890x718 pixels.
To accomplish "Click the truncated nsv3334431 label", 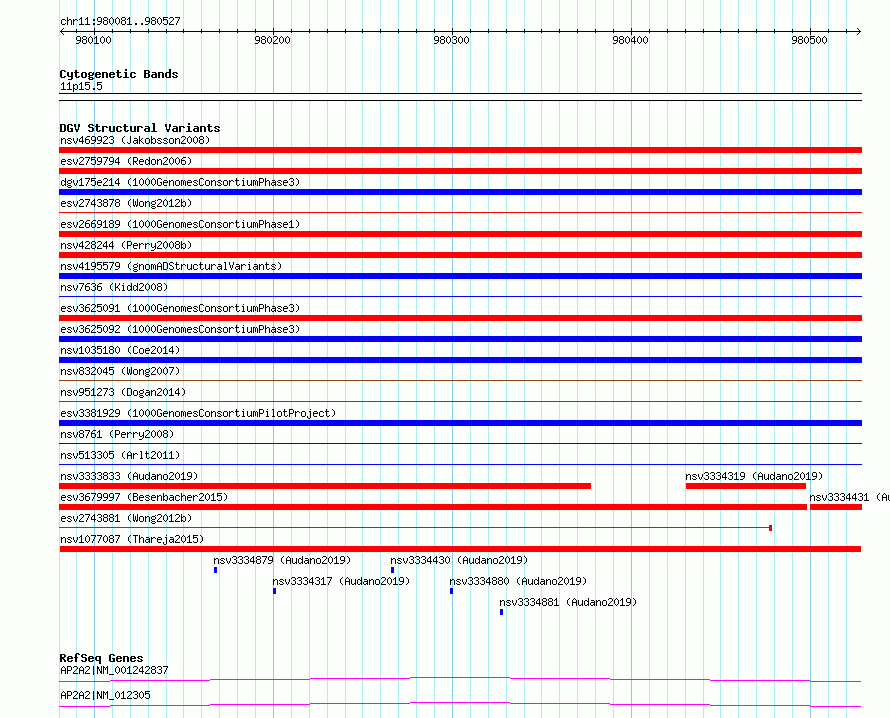I will tap(849, 497).
